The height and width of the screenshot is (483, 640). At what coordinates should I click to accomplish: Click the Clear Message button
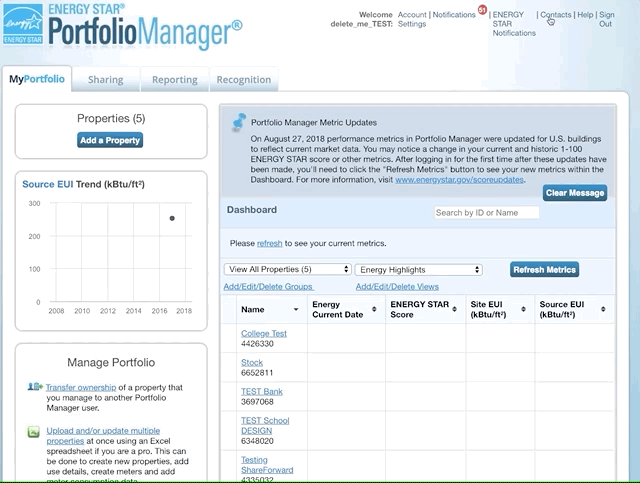[x=575, y=193]
